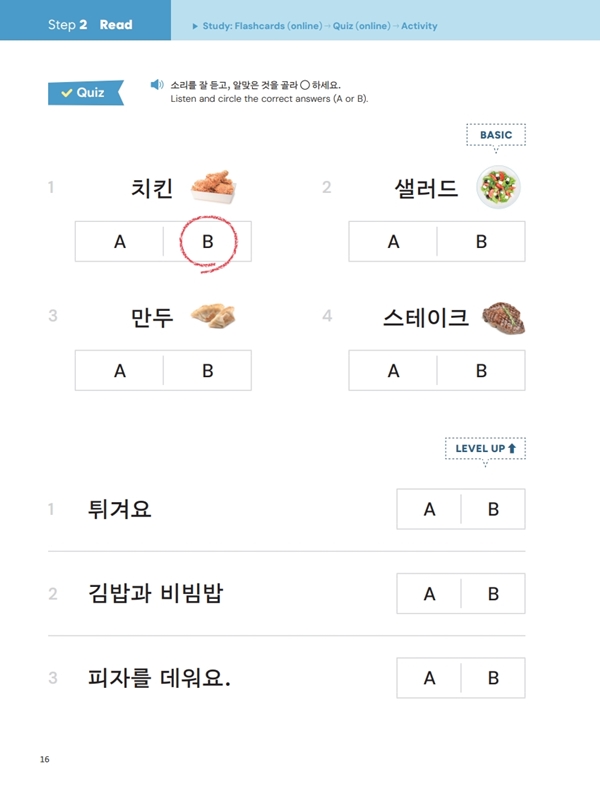This screenshot has height=800, width=600.
Task: Click the salad bowl image
Action: tap(499, 187)
